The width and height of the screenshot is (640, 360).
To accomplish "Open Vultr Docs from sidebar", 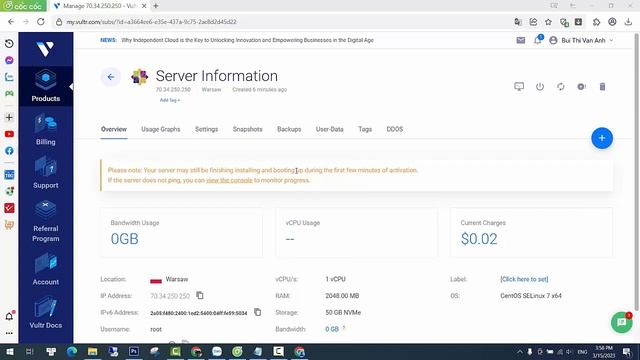I will click(45, 313).
